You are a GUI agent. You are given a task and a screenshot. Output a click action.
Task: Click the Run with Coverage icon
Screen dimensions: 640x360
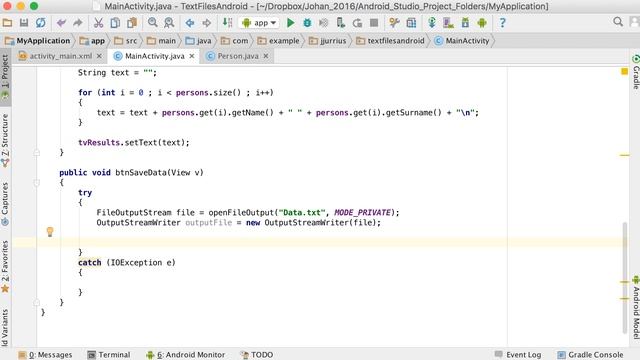pos(324,23)
